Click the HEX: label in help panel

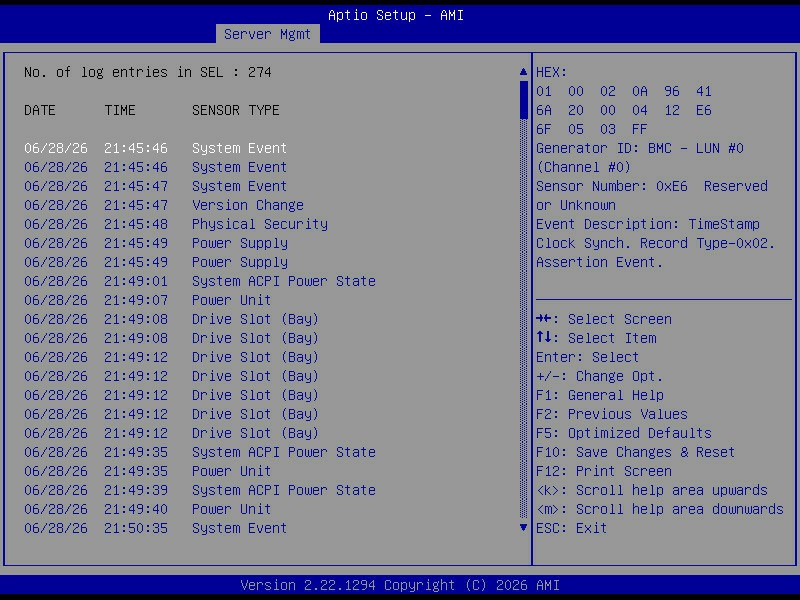(552, 72)
